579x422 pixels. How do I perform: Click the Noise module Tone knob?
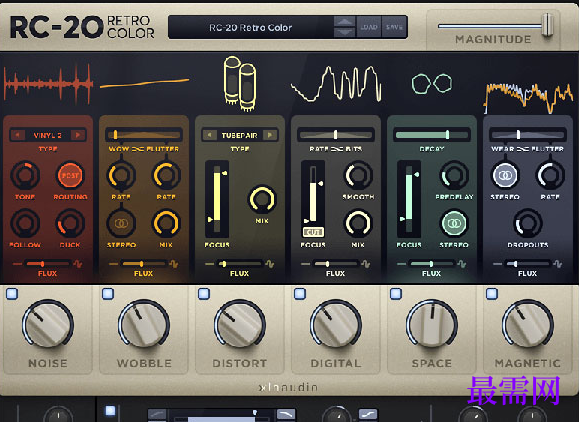coord(25,175)
